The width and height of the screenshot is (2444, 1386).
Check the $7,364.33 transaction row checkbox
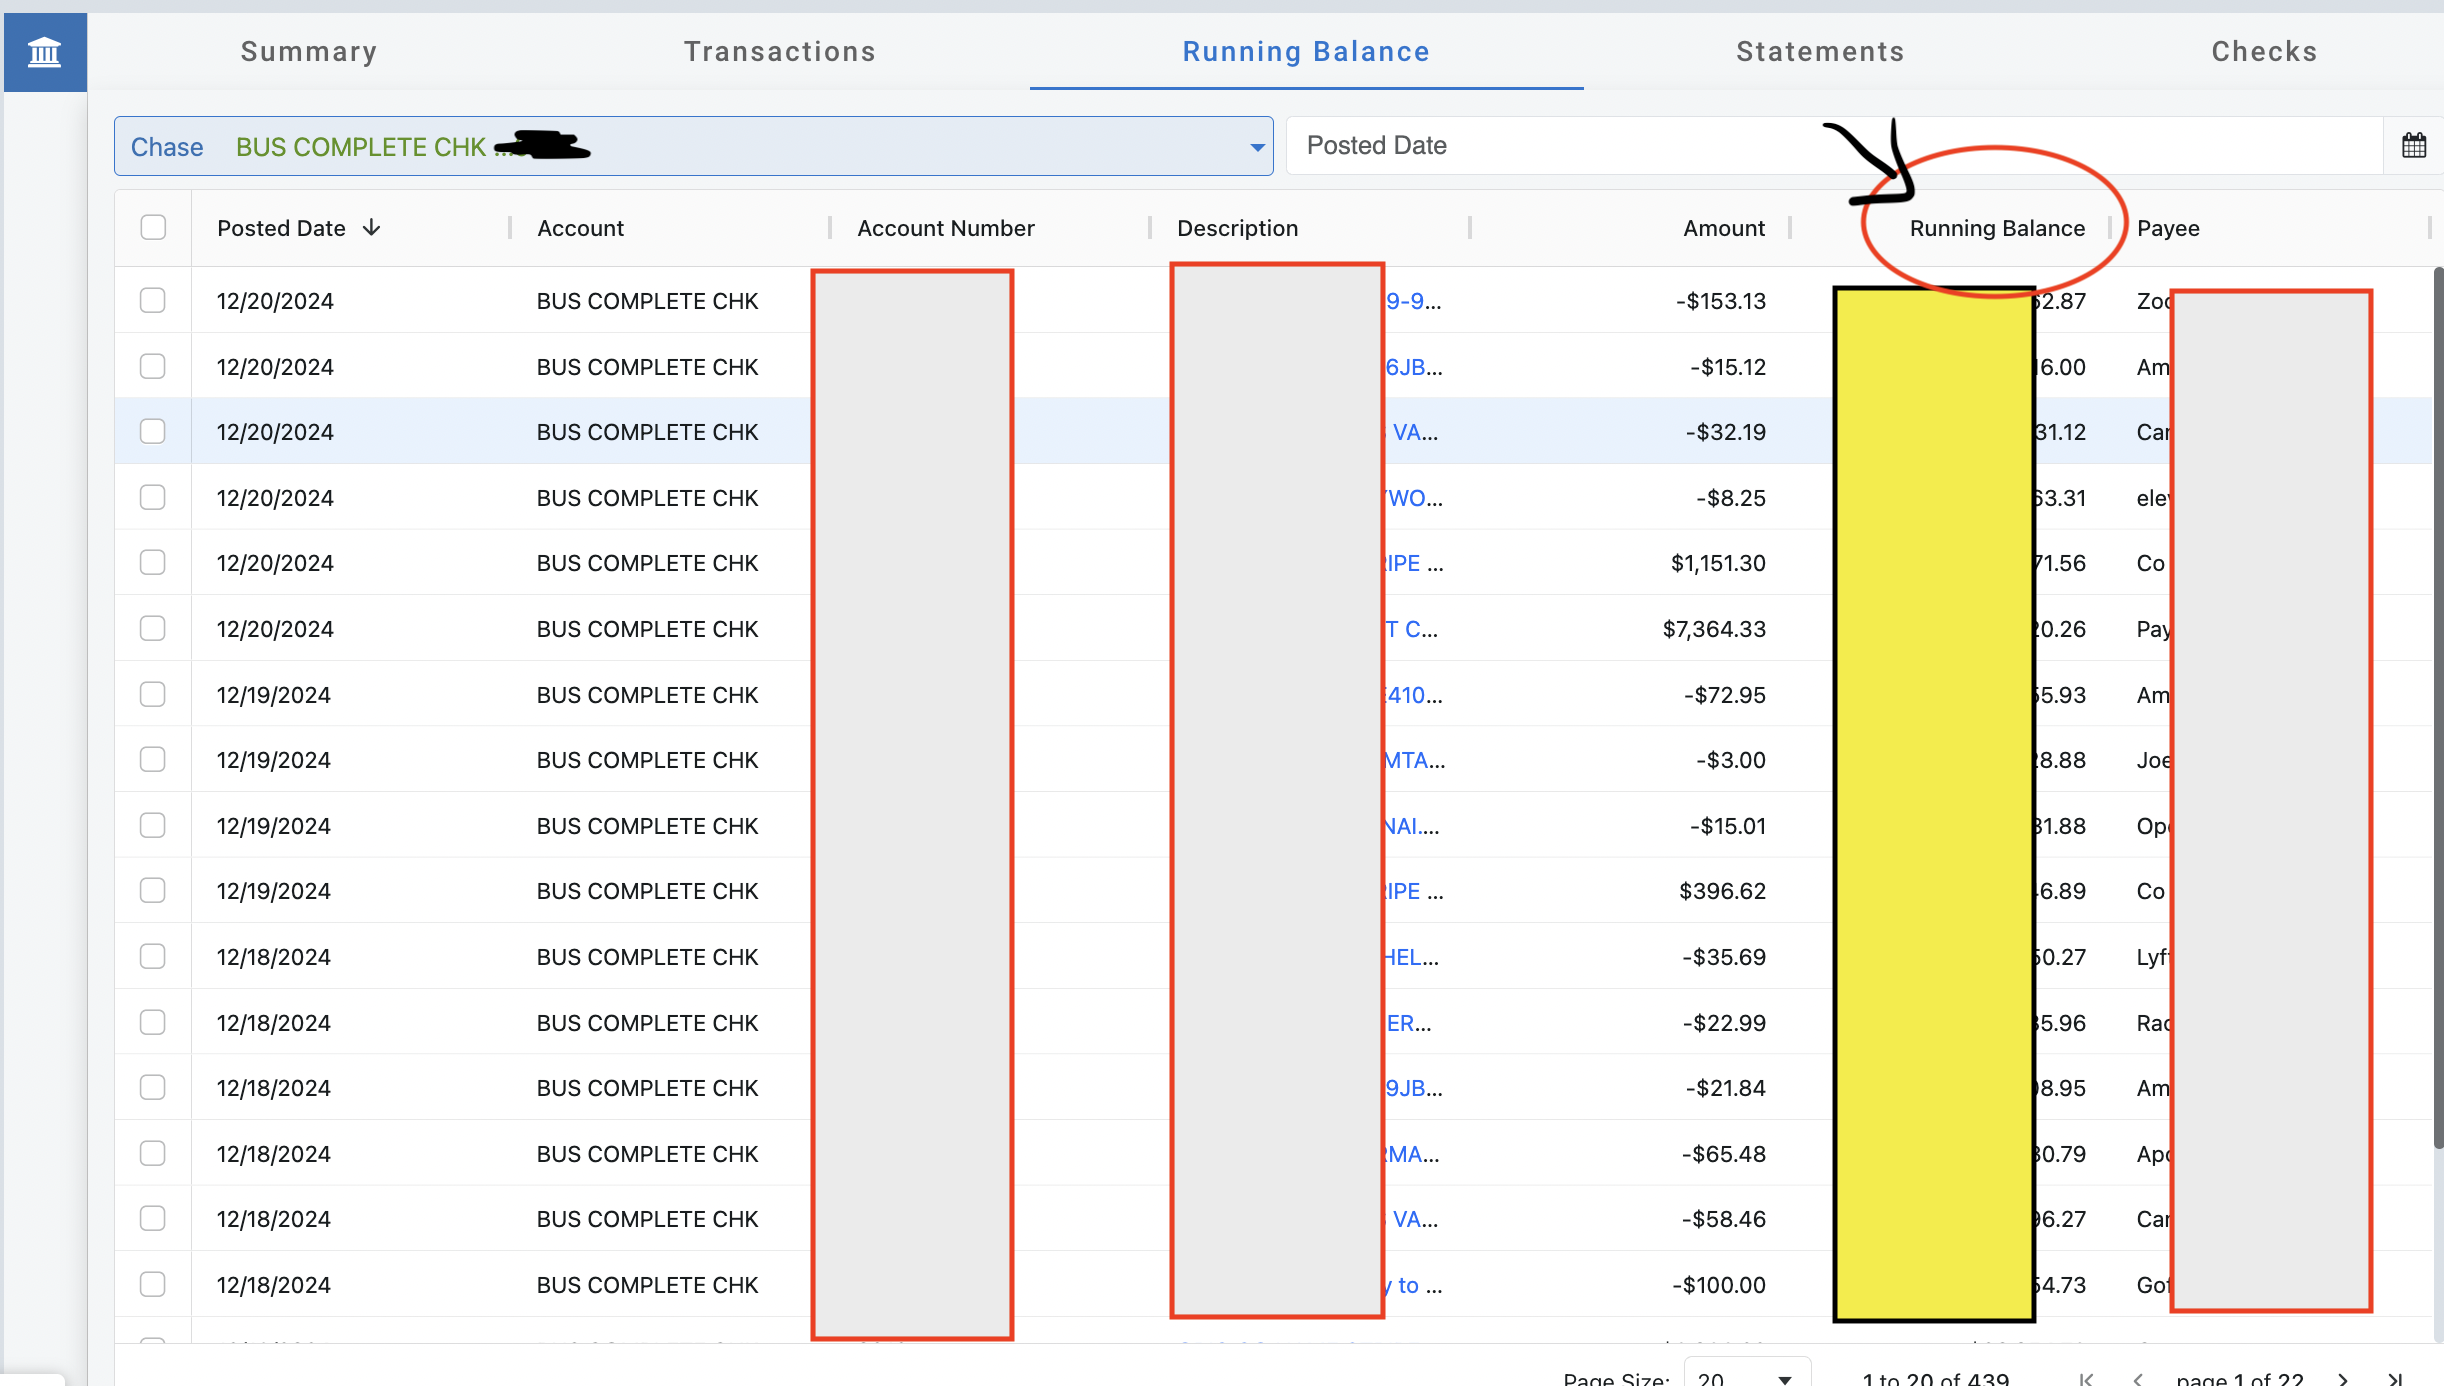tap(153, 629)
